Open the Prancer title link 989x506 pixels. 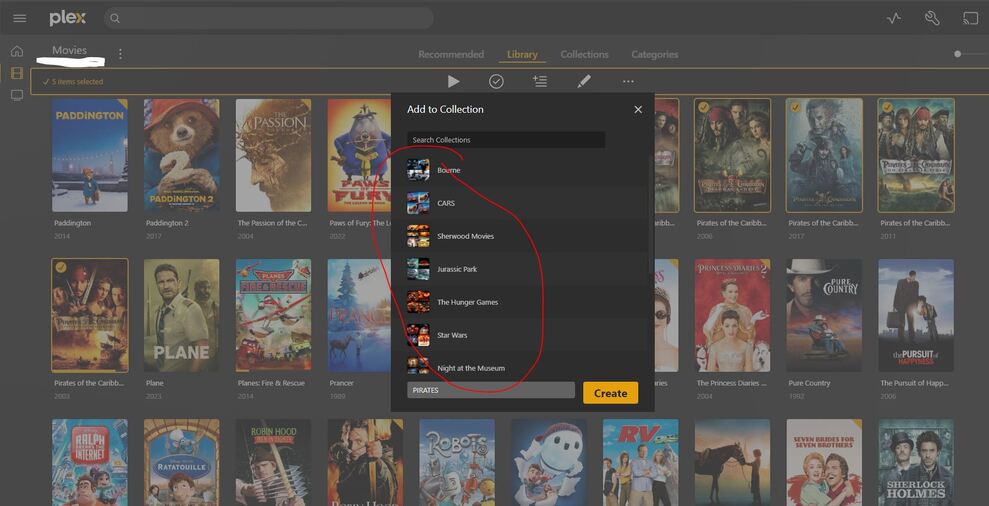341,384
